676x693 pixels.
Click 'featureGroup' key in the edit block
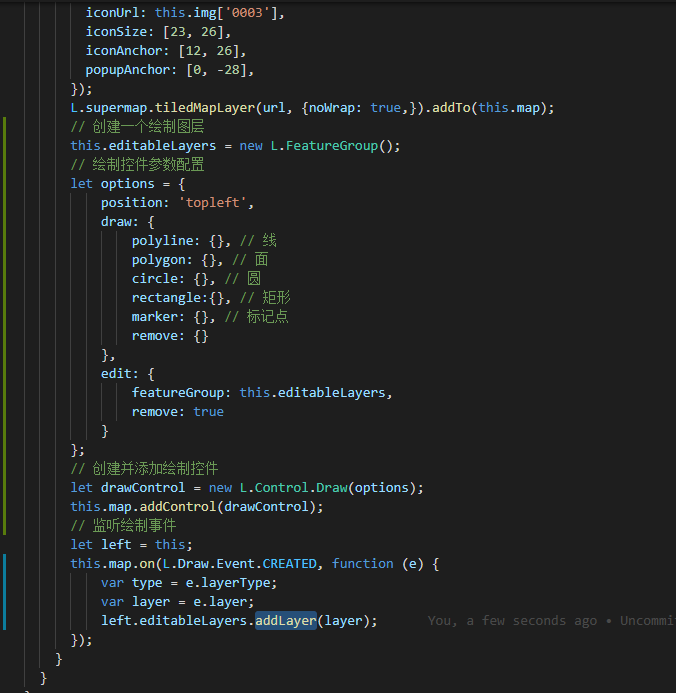(x=178, y=392)
